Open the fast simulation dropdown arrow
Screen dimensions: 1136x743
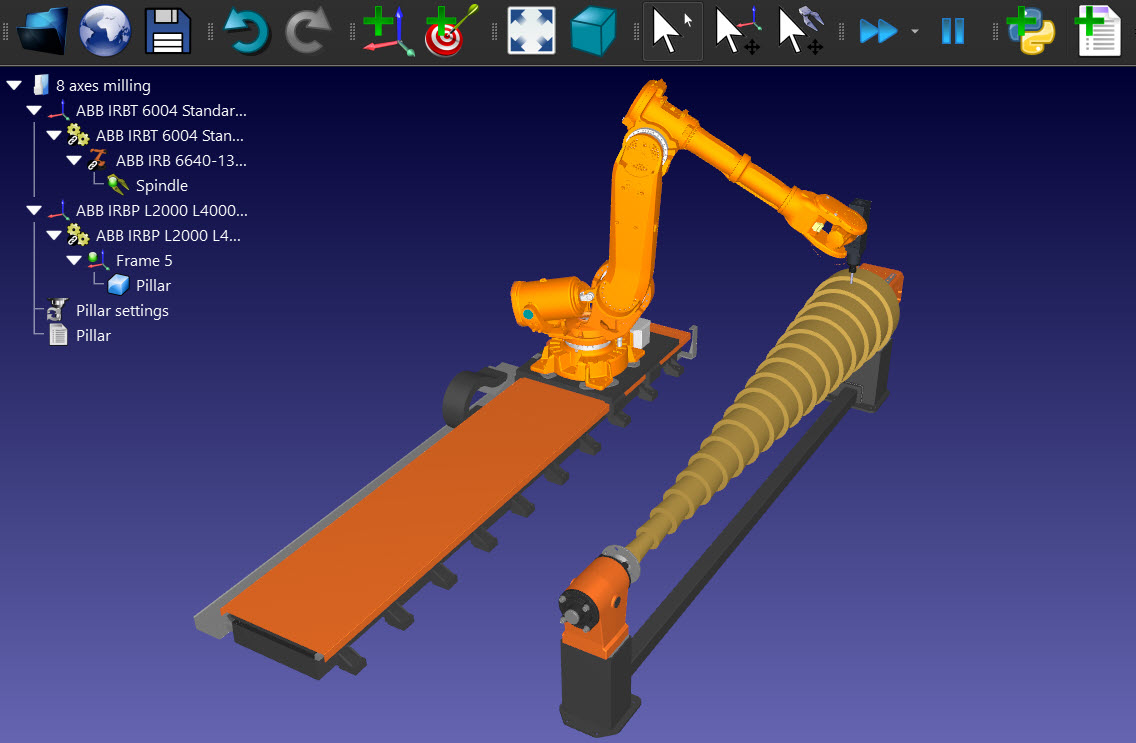point(915,32)
